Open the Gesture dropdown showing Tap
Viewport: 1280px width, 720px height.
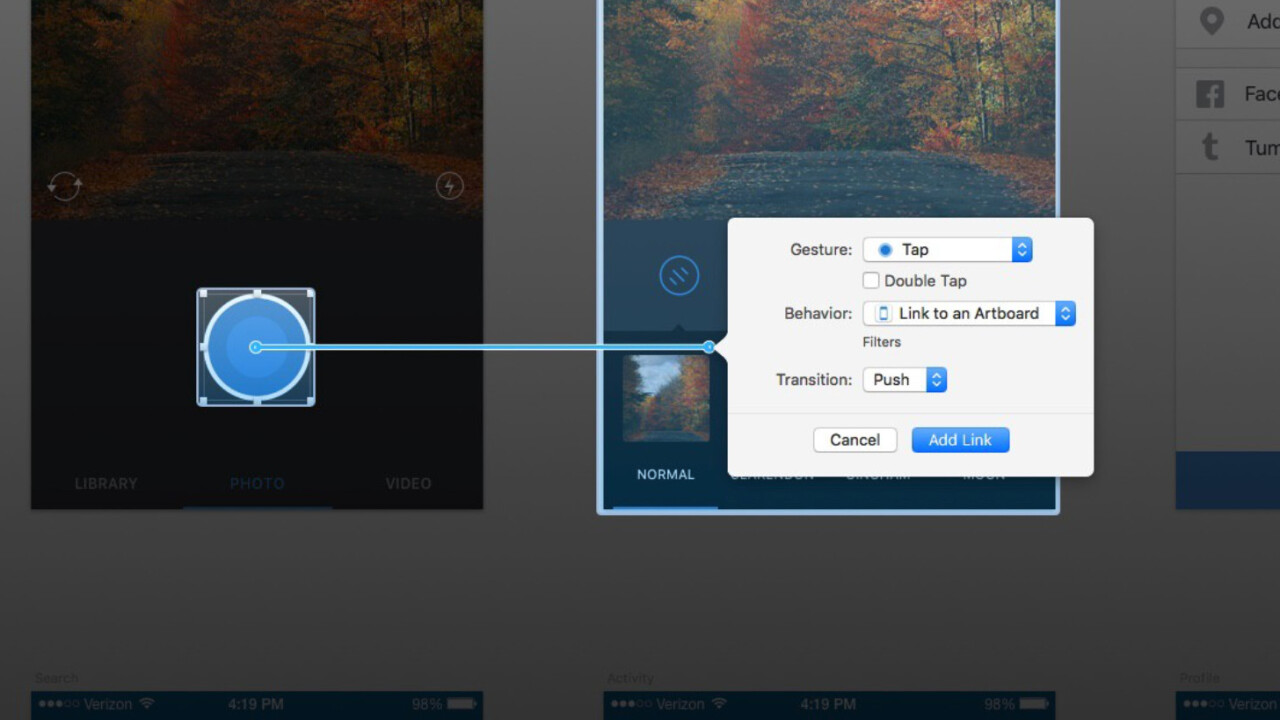947,250
